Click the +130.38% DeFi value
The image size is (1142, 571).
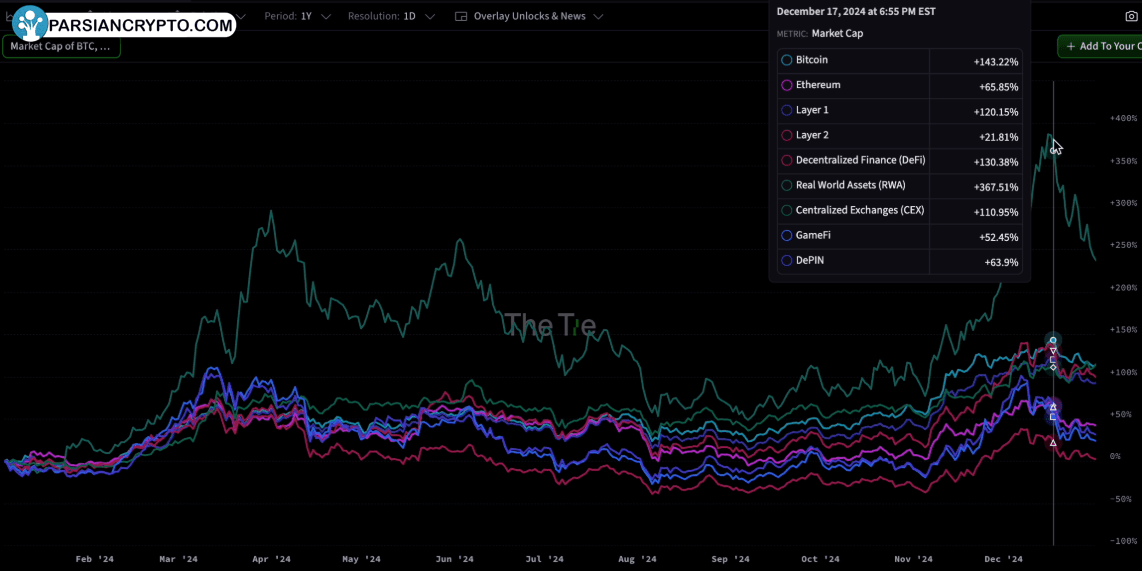point(996,162)
